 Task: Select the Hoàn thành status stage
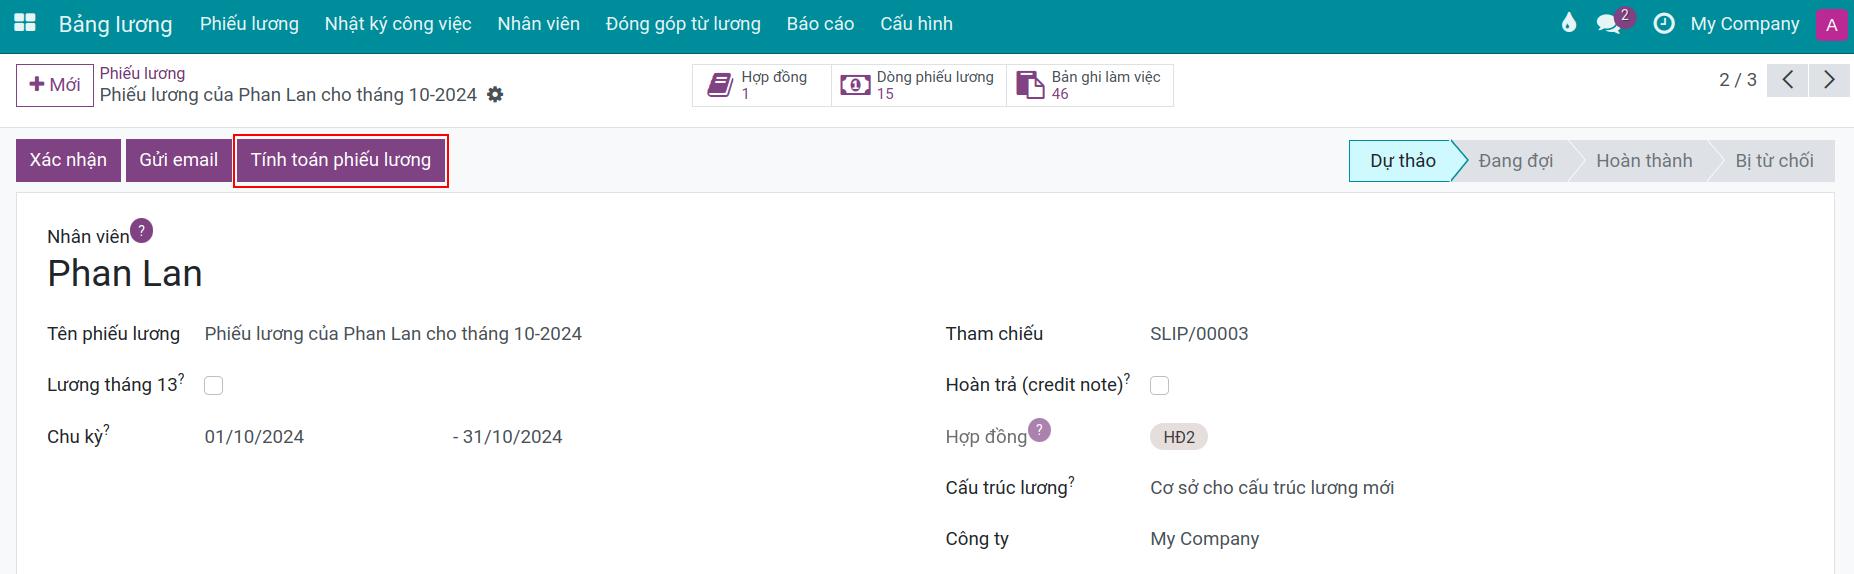(x=1644, y=161)
